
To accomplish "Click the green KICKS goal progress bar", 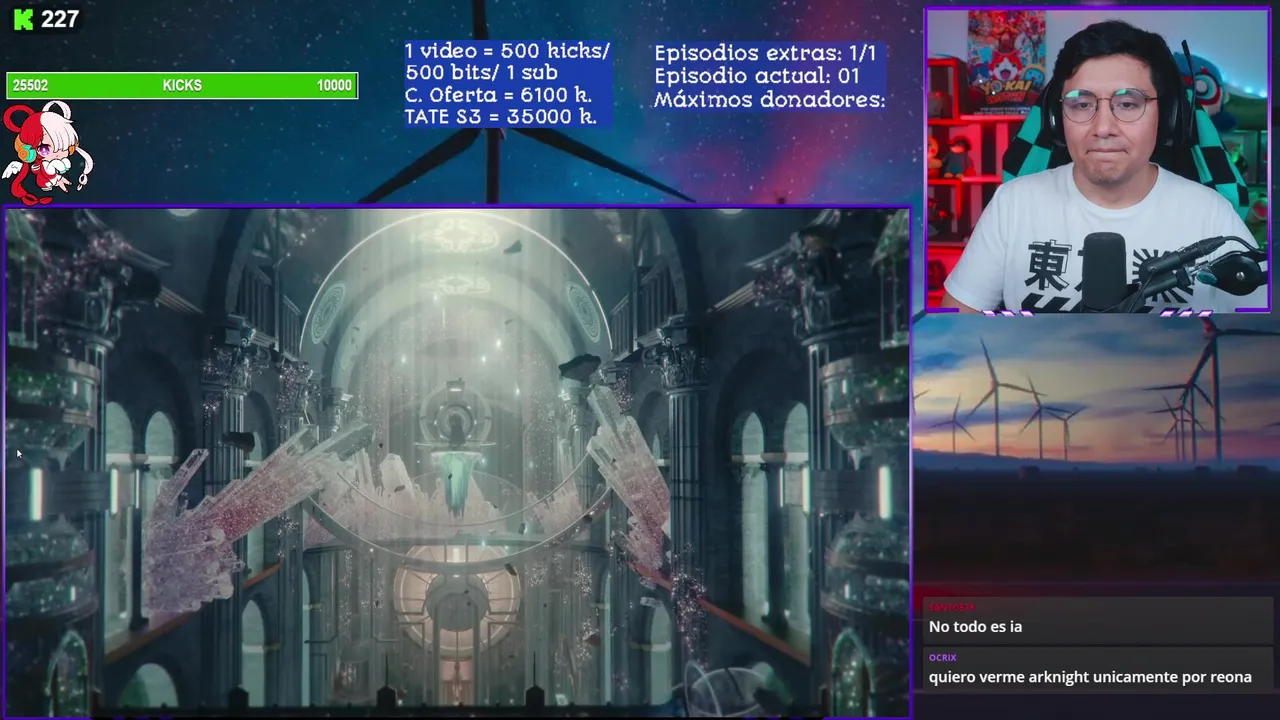I will coord(182,85).
